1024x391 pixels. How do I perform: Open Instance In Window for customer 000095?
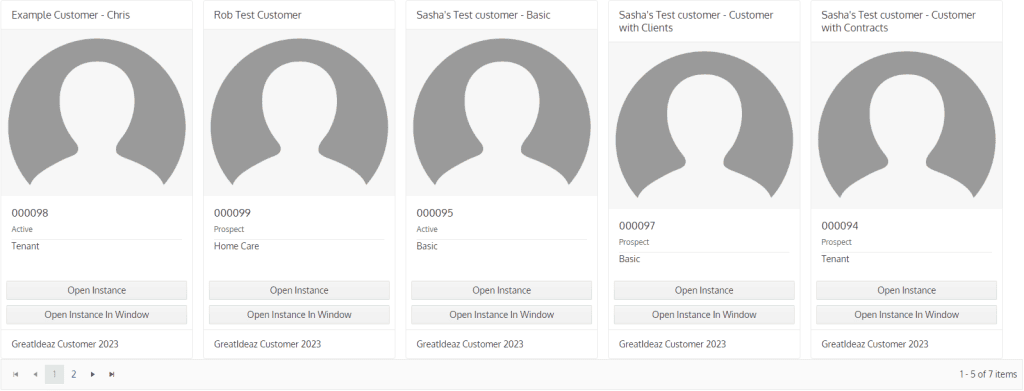click(x=502, y=315)
